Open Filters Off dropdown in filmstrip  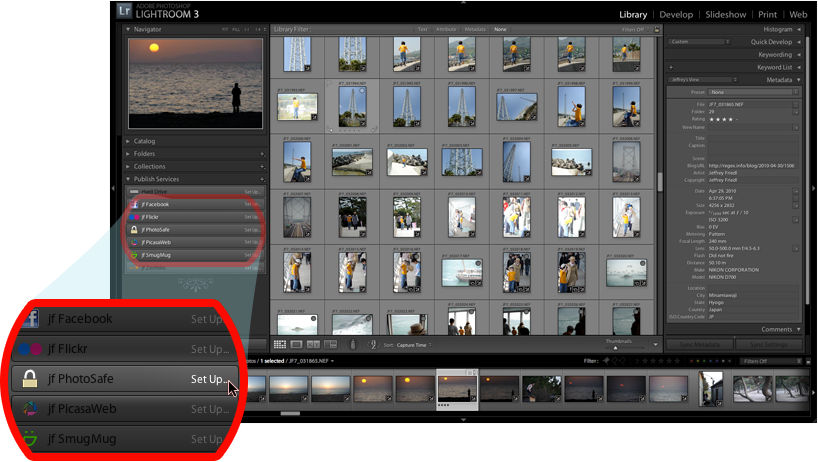[x=770, y=361]
